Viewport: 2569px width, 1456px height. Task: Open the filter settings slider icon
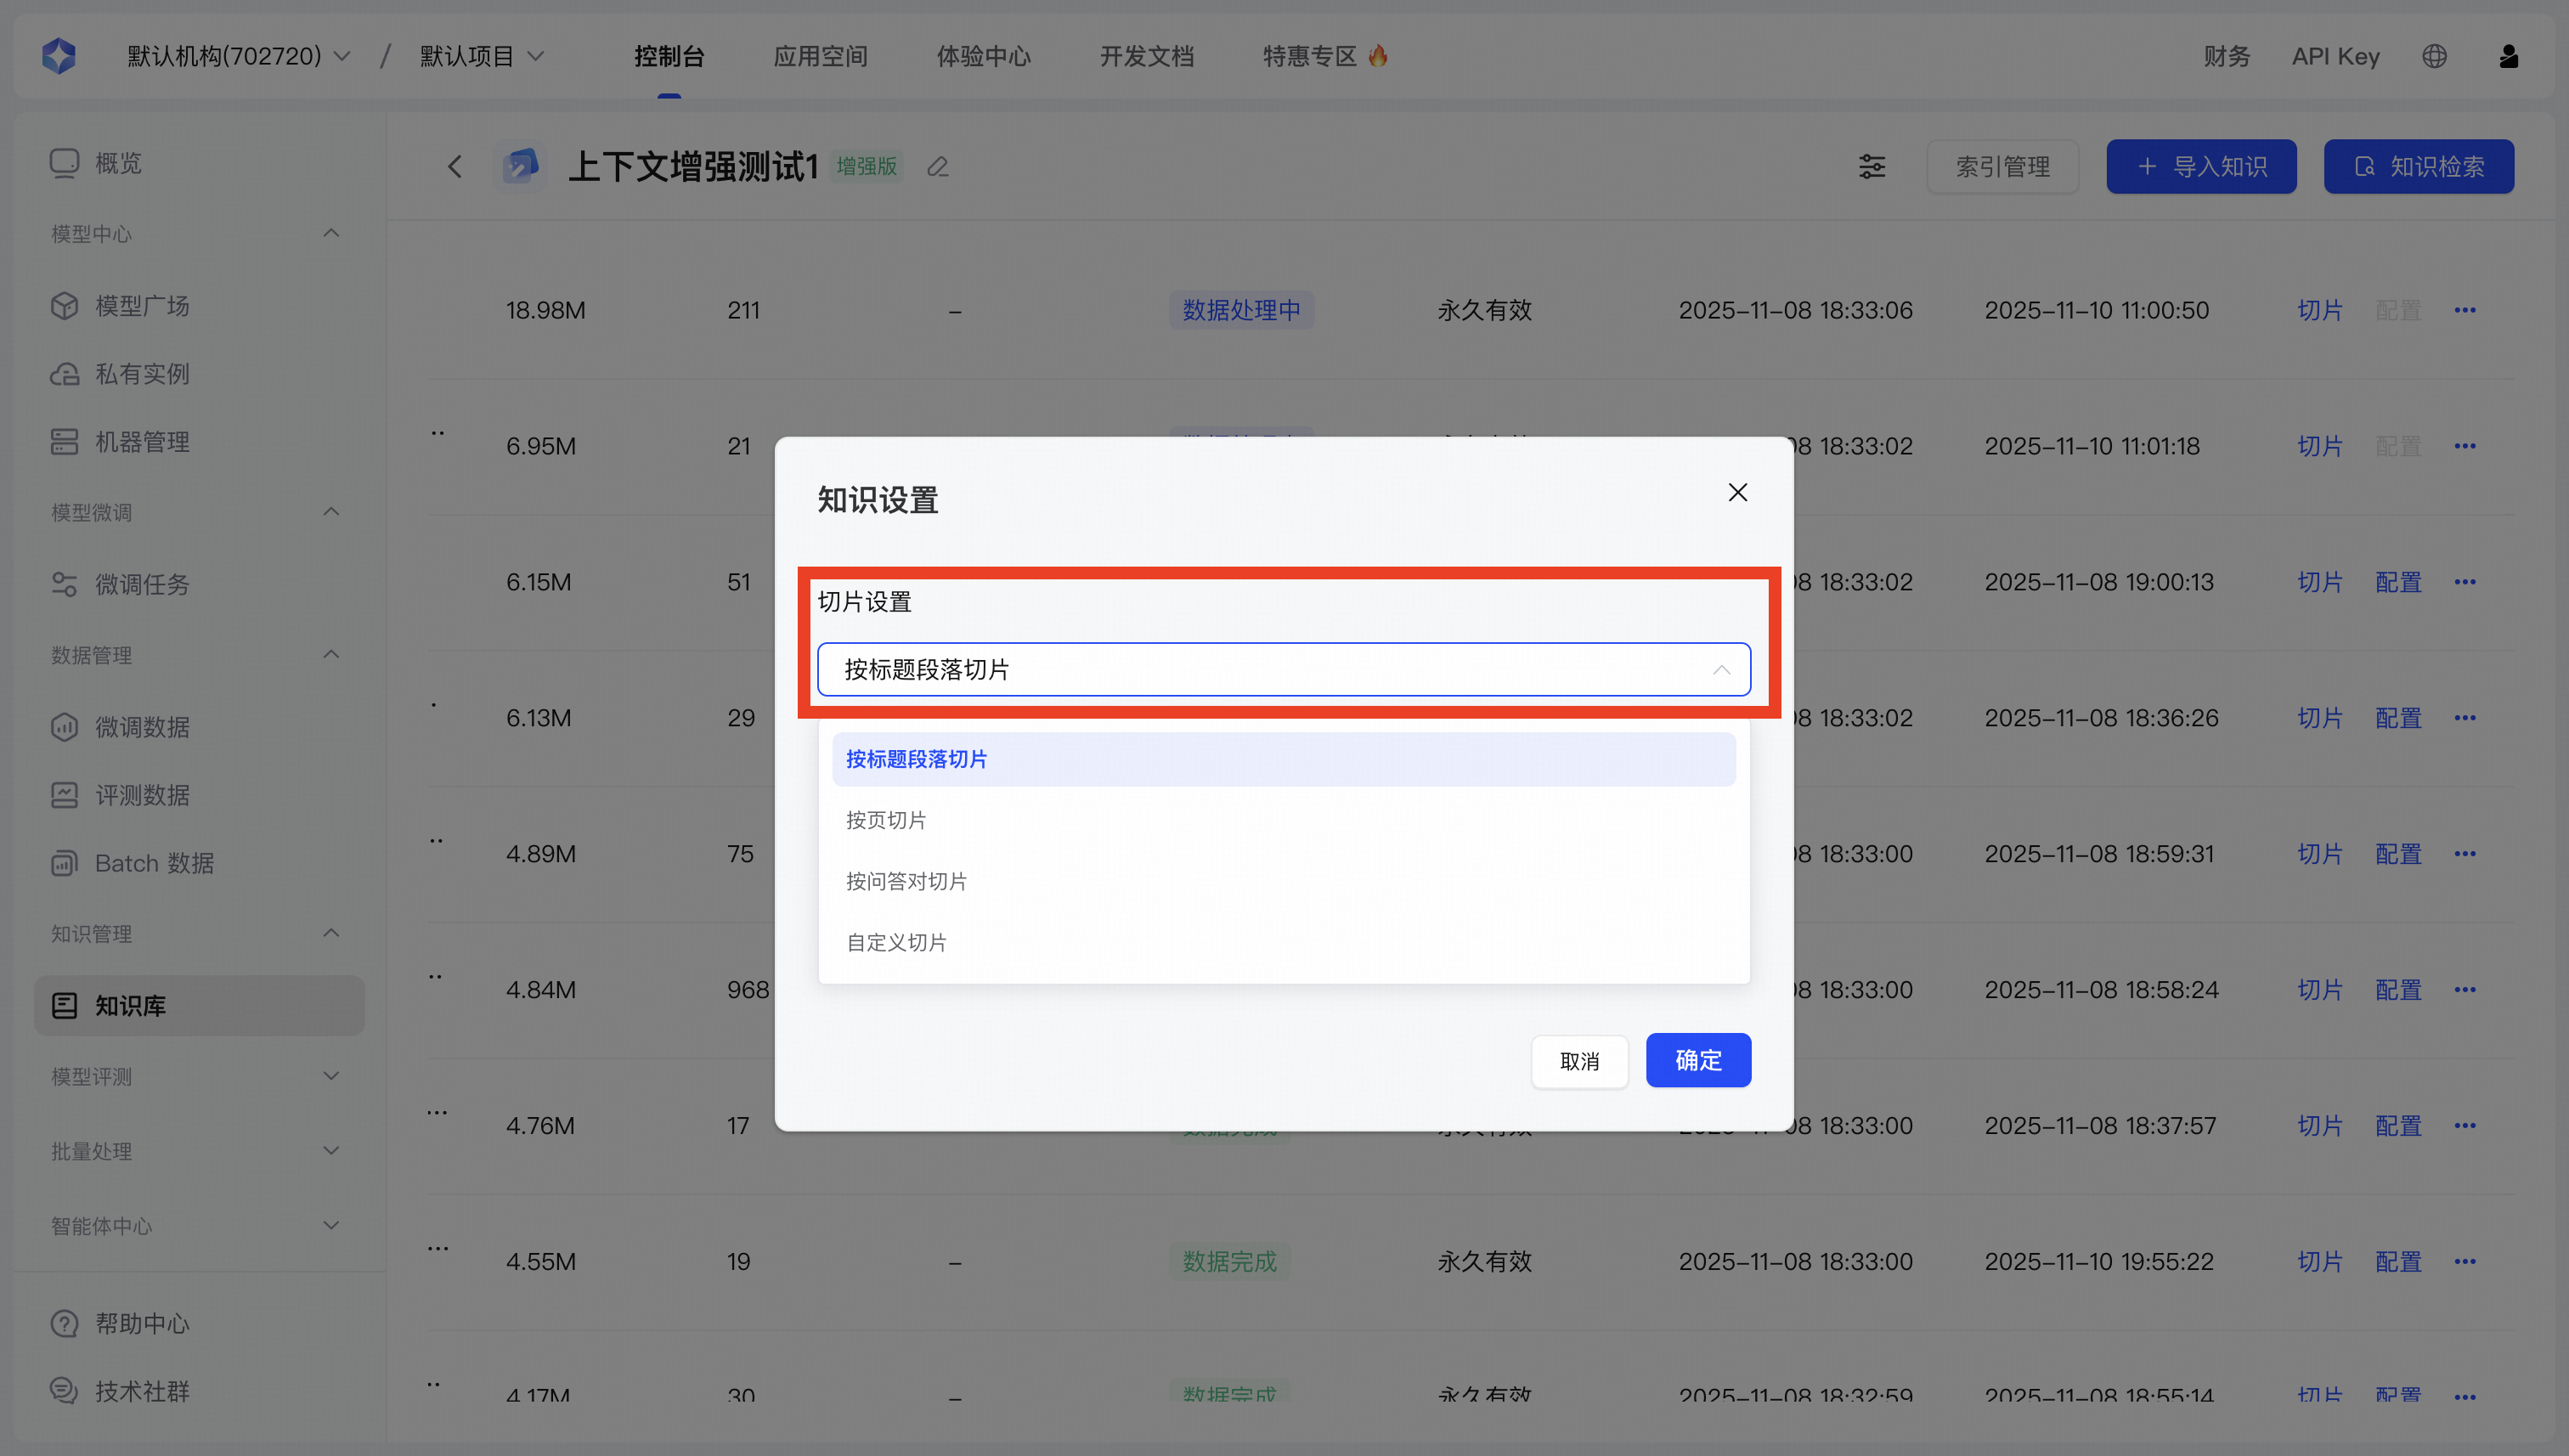tap(1871, 167)
